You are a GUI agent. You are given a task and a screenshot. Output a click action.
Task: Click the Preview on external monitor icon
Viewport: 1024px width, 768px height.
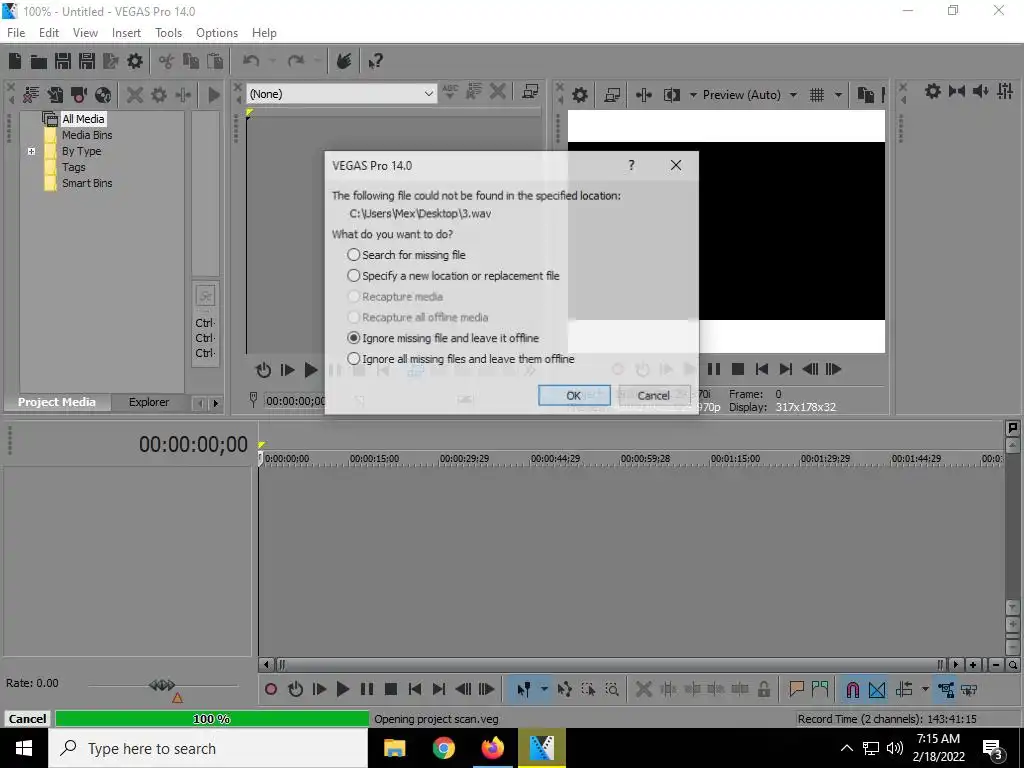click(x=612, y=95)
